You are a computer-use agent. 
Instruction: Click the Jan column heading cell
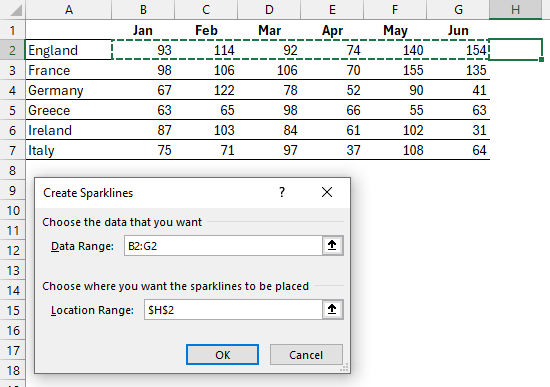point(143,30)
